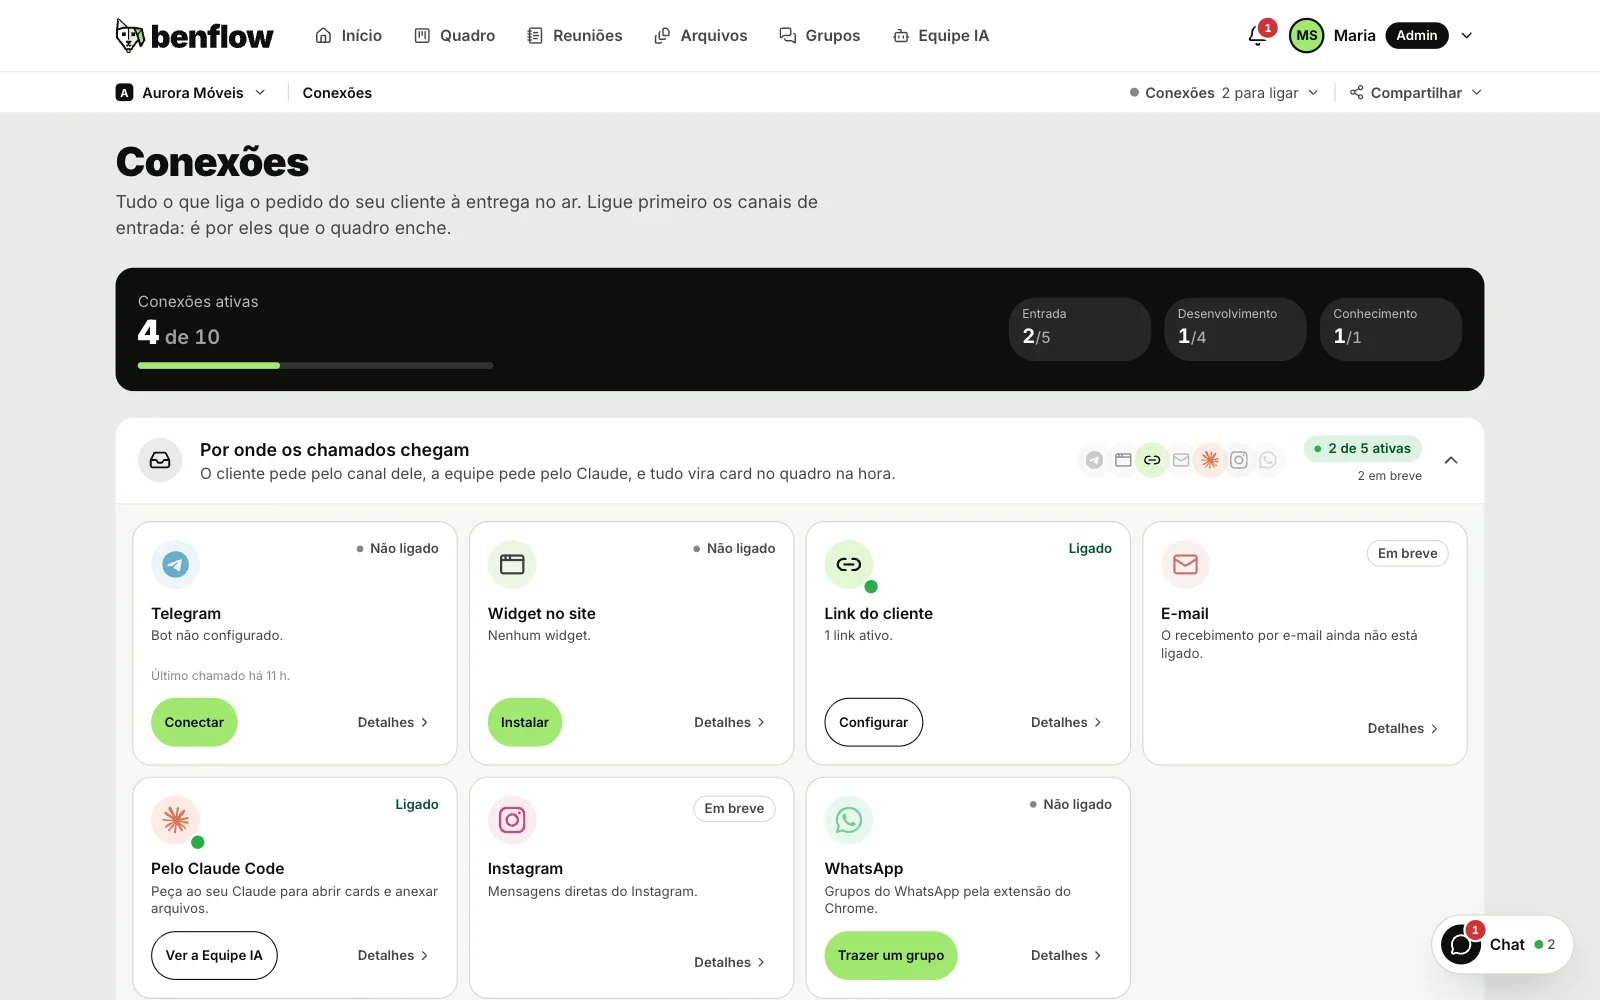Click the Pelo Claude Code card icon
Screen dimensions: 1600x1000
pyautogui.click(x=176, y=820)
